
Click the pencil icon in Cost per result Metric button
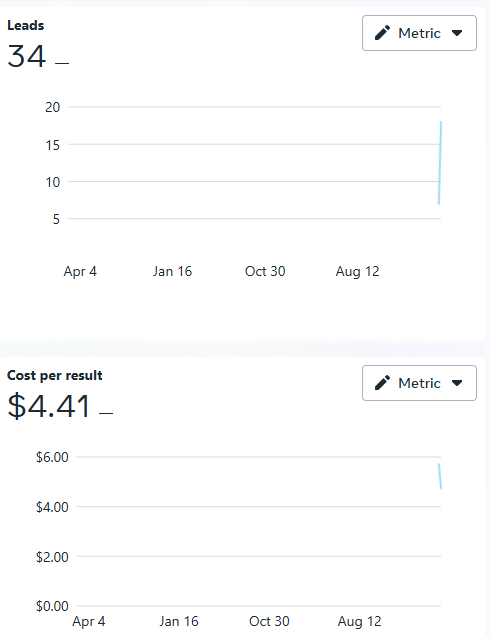tap(382, 383)
